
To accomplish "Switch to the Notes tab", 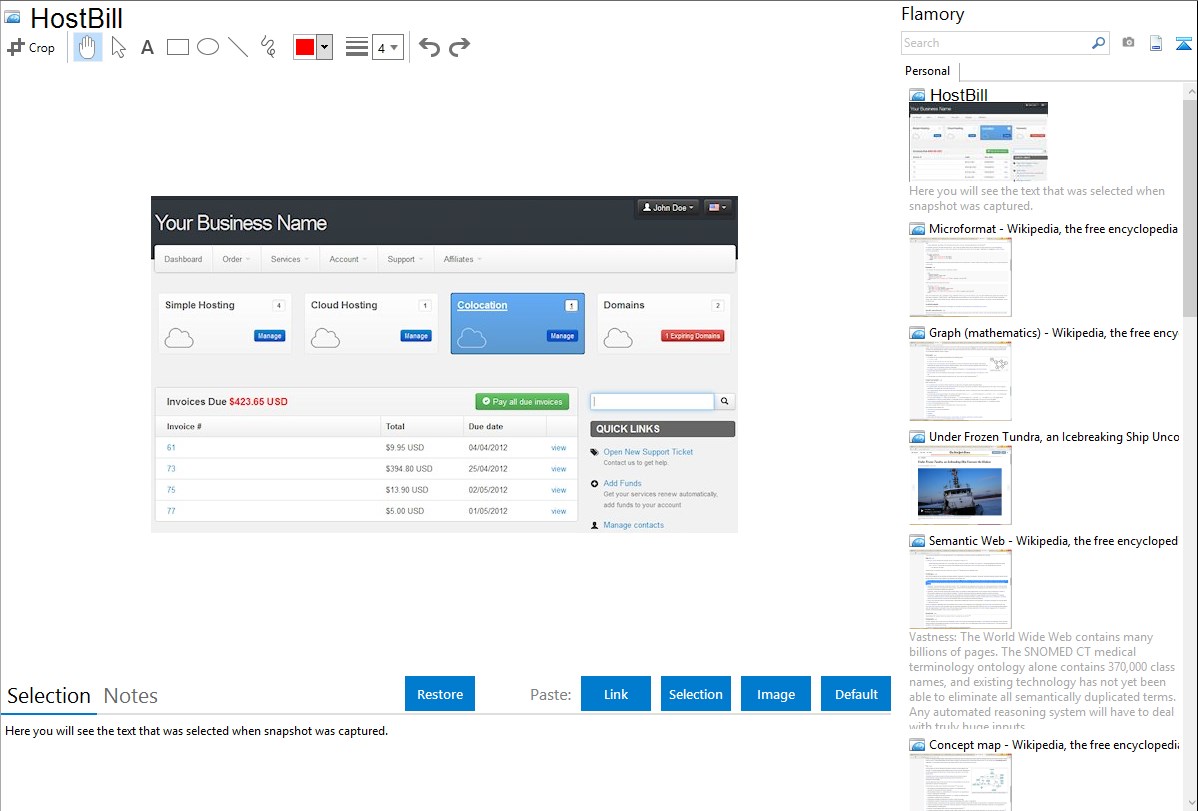I will [x=131, y=696].
